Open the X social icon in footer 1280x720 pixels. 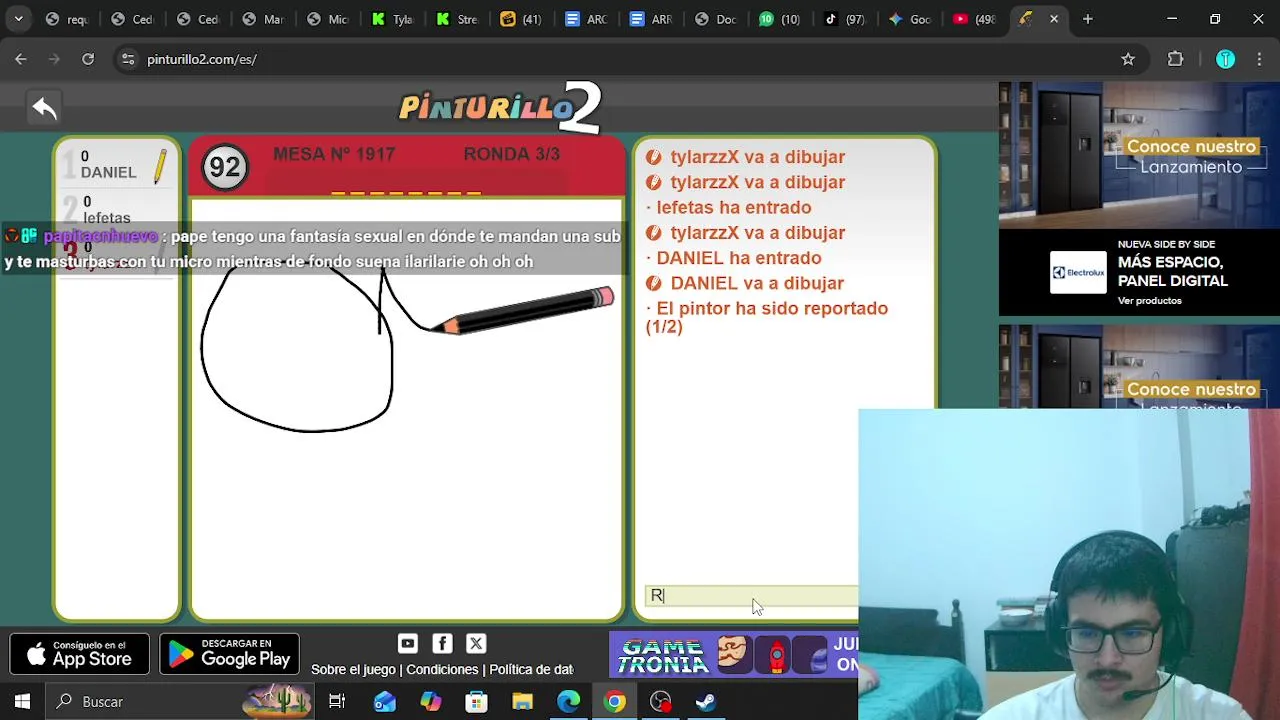(x=476, y=643)
